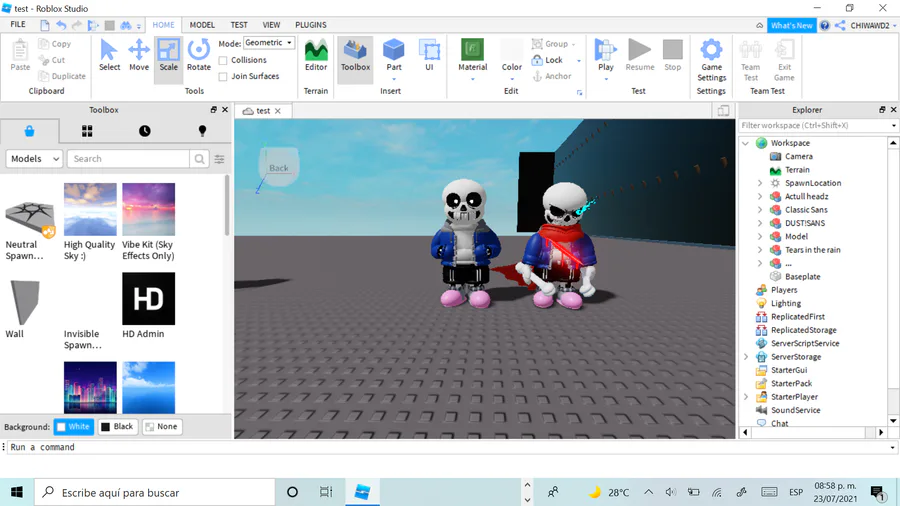Collapse the Workspace tree node
This screenshot has width=900, height=506.
[x=746, y=143]
